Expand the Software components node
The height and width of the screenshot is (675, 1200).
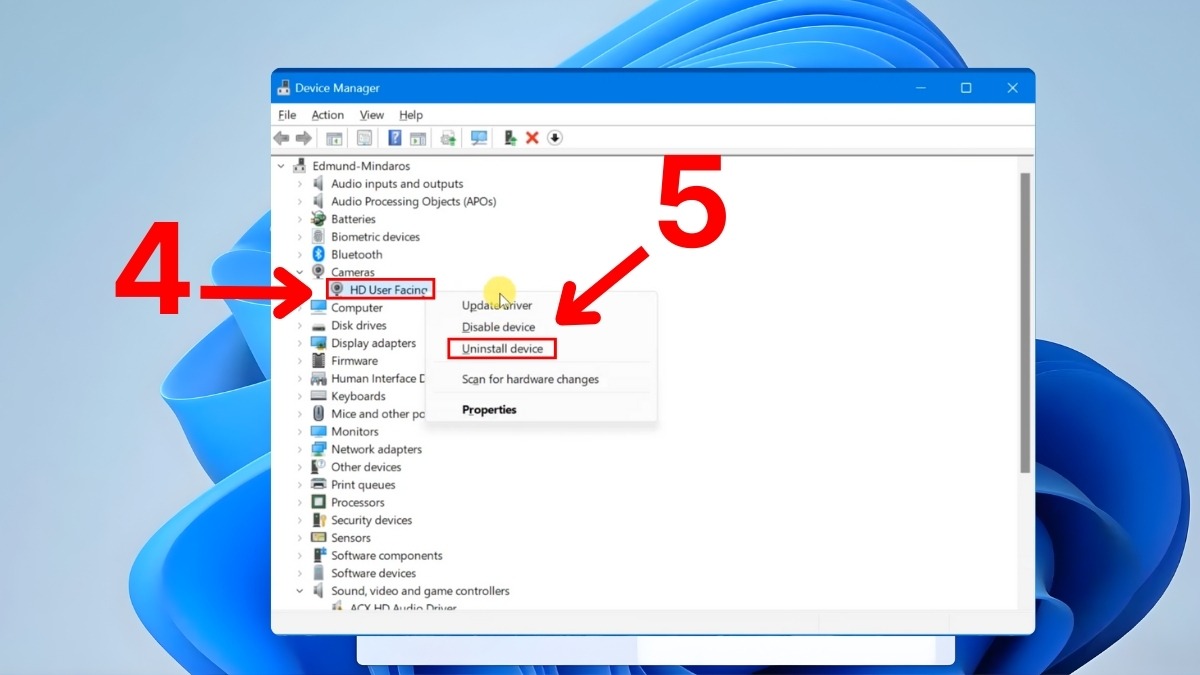(299, 555)
